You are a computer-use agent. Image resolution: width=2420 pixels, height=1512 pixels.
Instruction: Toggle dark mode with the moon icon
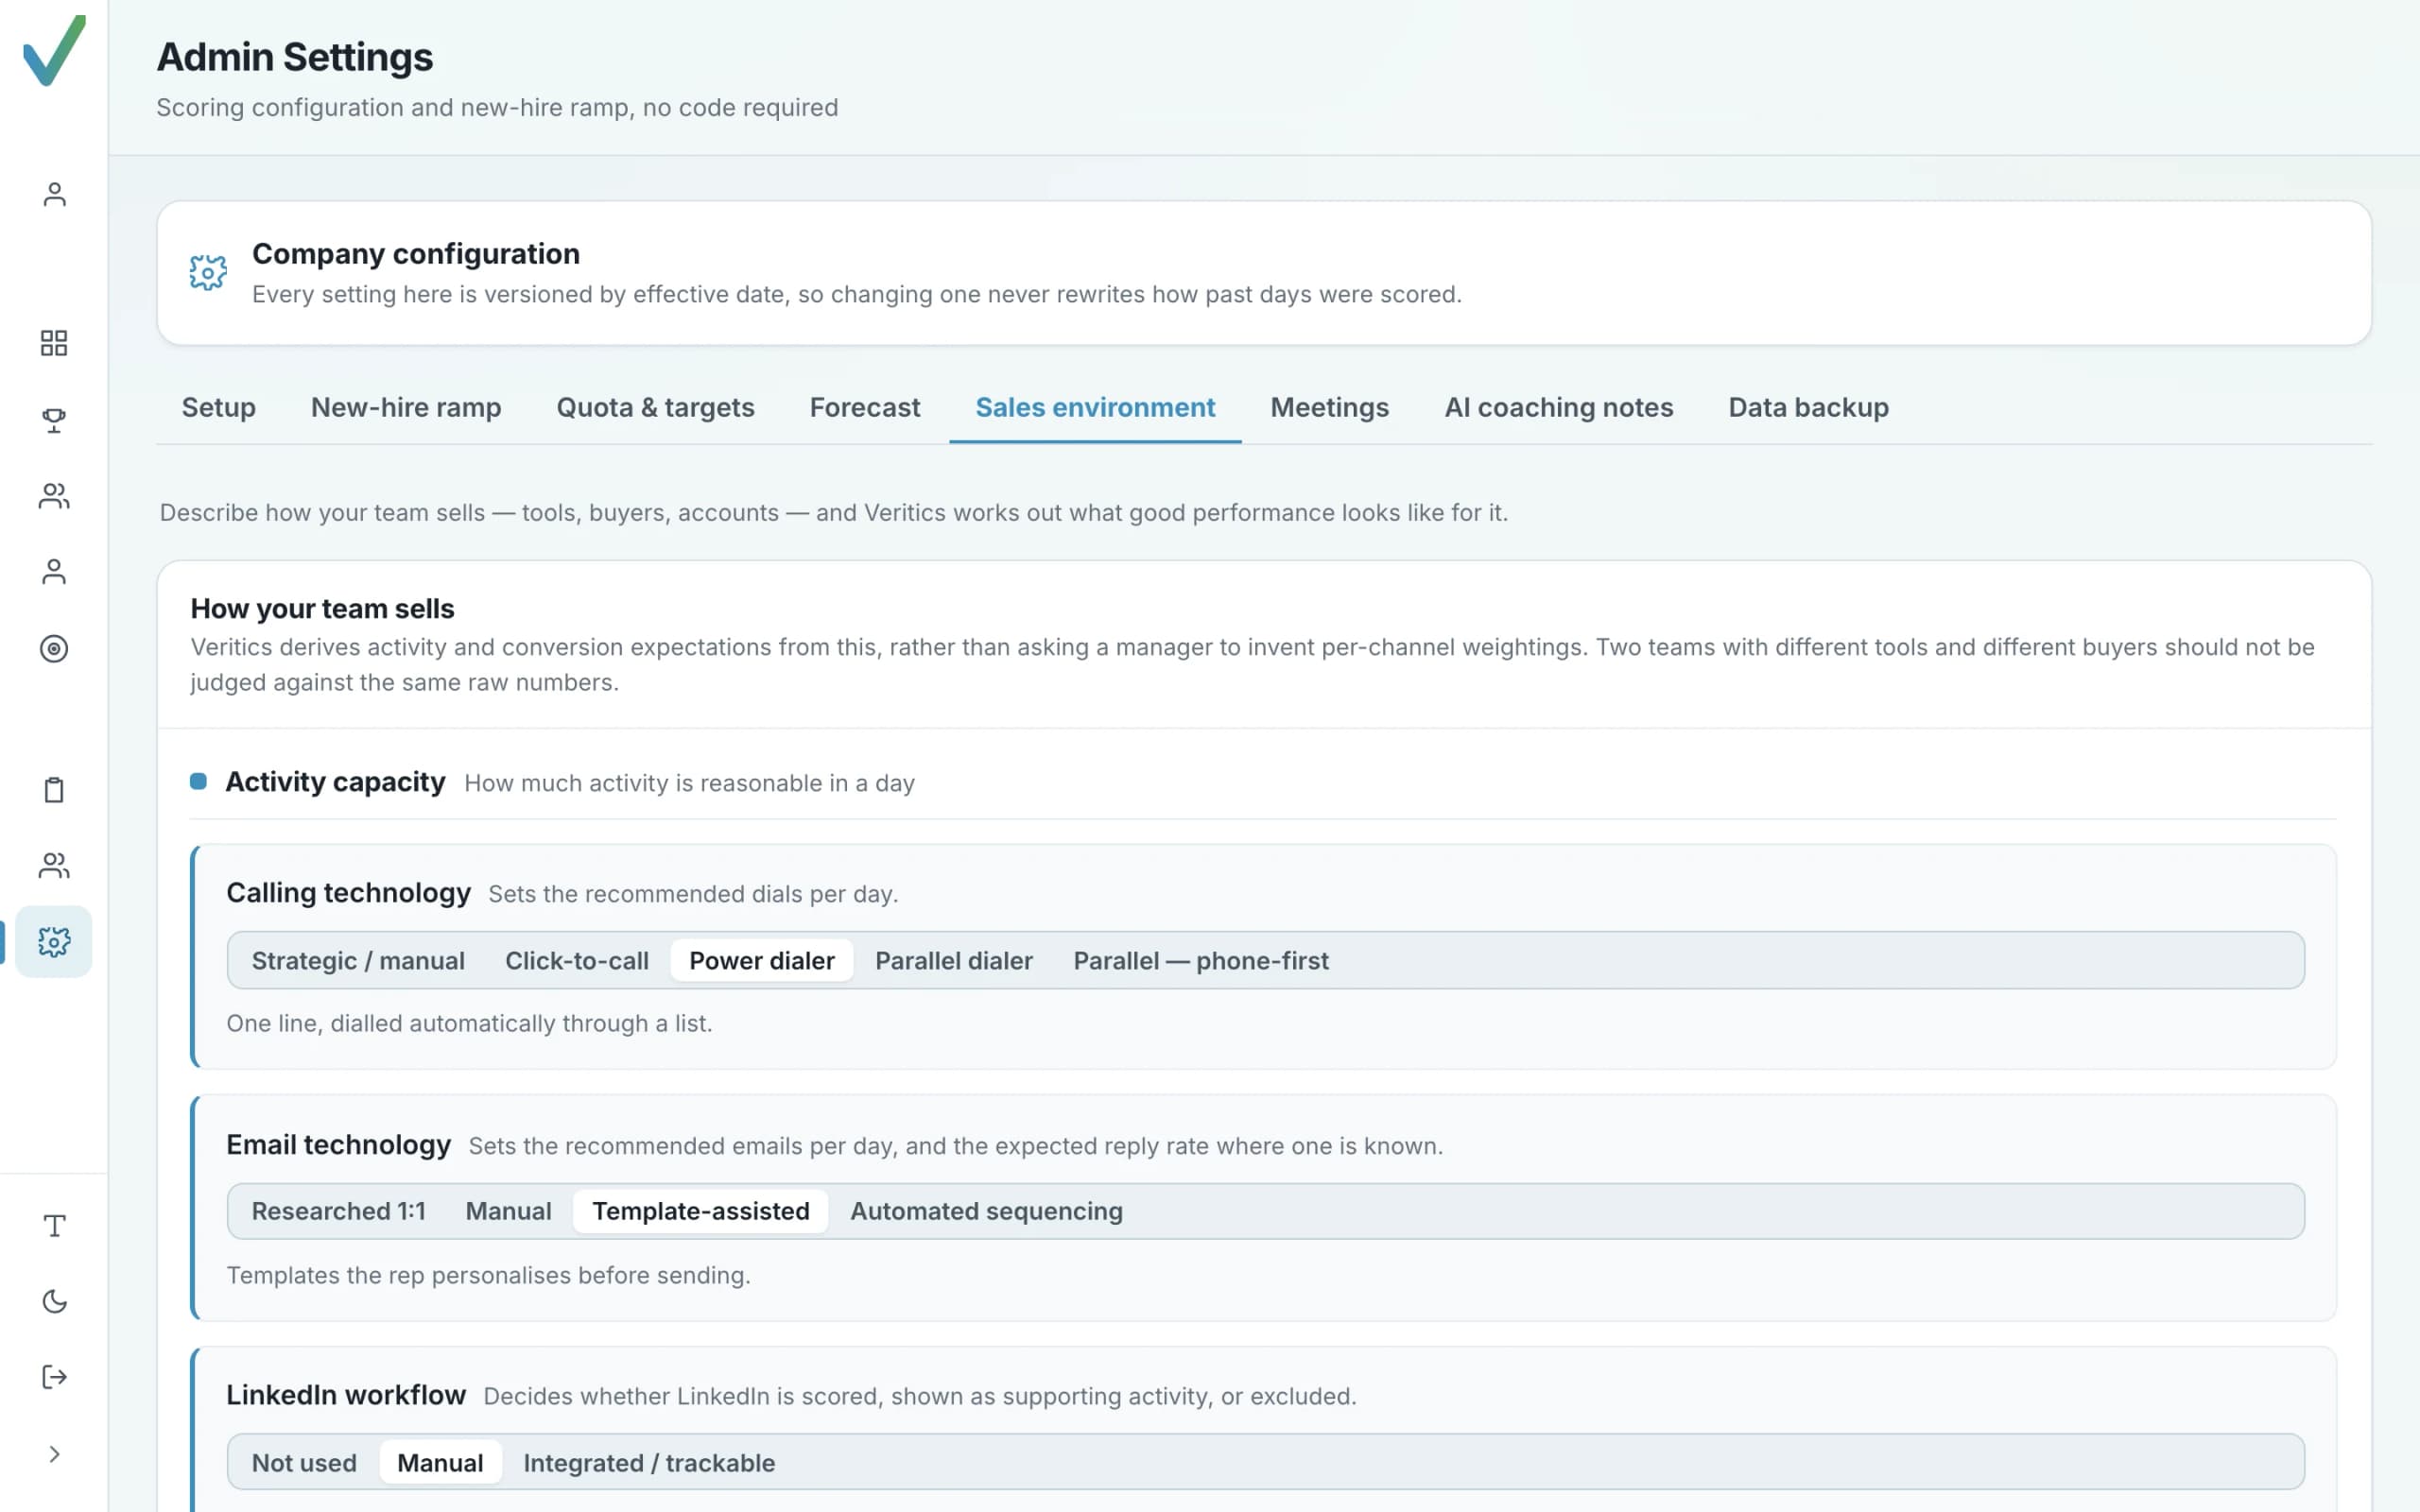pyautogui.click(x=54, y=1302)
